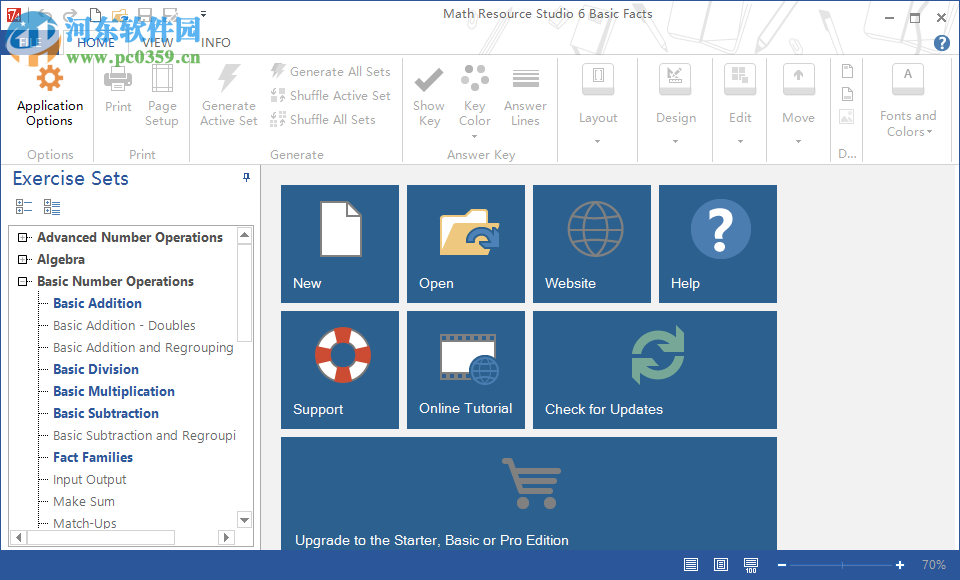
Task: Click the Print icon in the ribbon
Action: pyautogui.click(x=117, y=95)
